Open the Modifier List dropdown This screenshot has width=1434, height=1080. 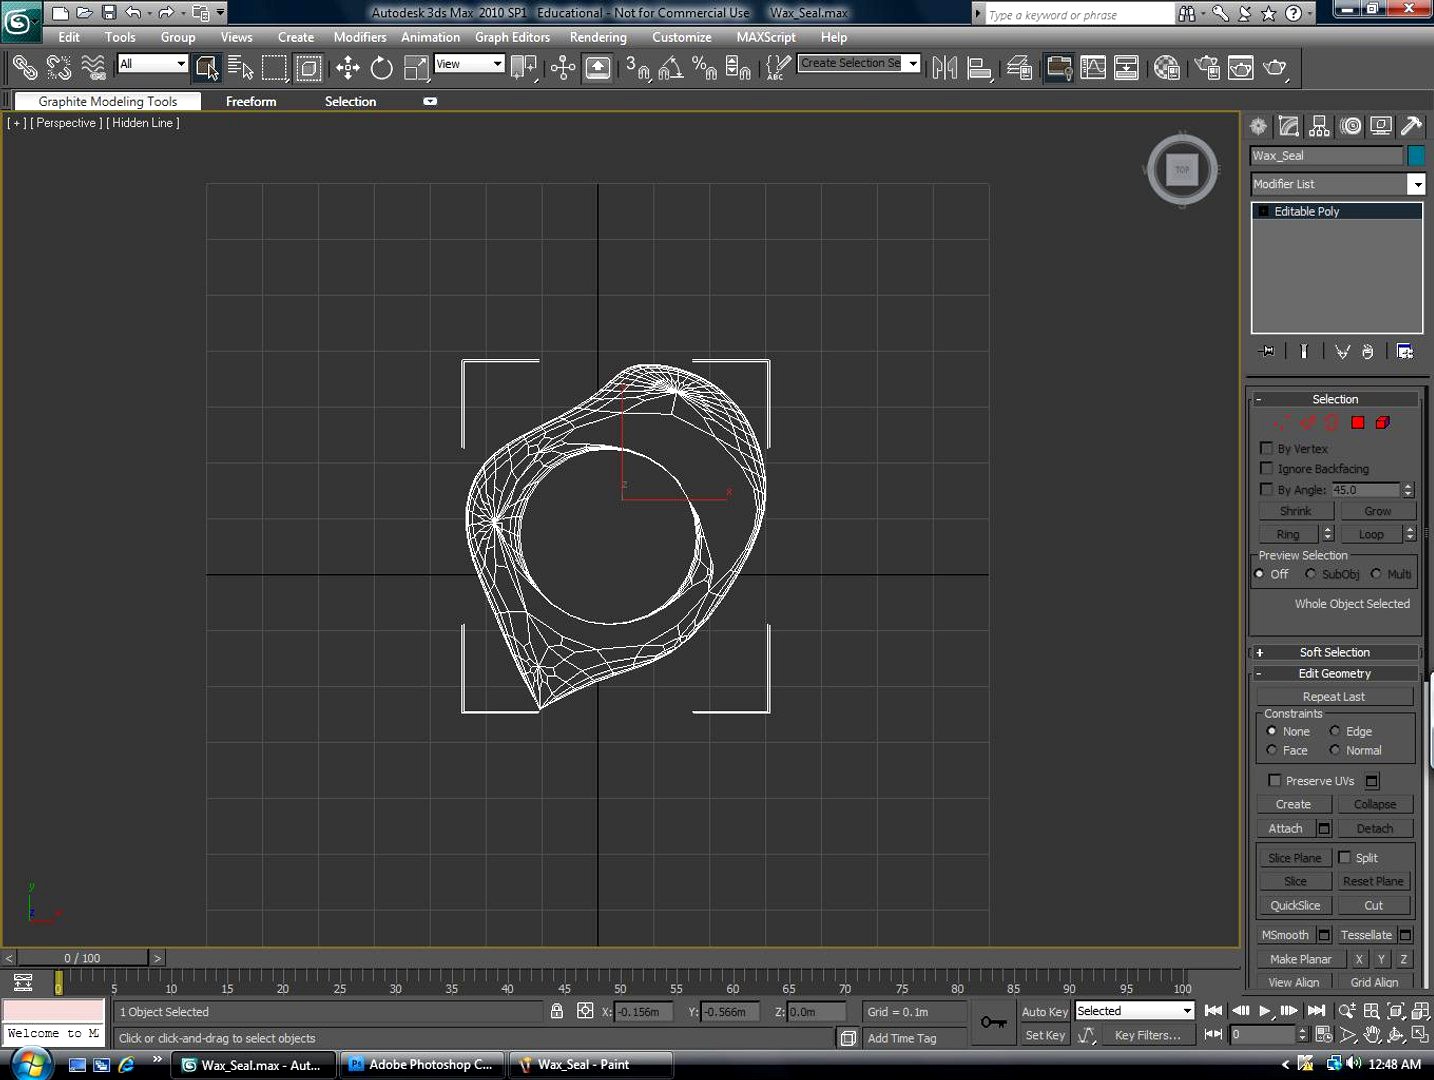pyautogui.click(x=1415, y=184)
